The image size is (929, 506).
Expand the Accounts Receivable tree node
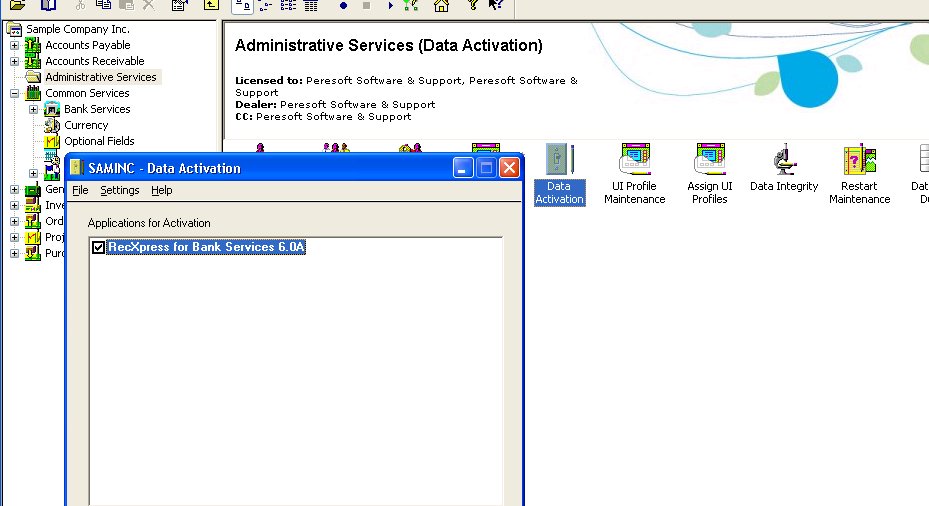point(14,61)
